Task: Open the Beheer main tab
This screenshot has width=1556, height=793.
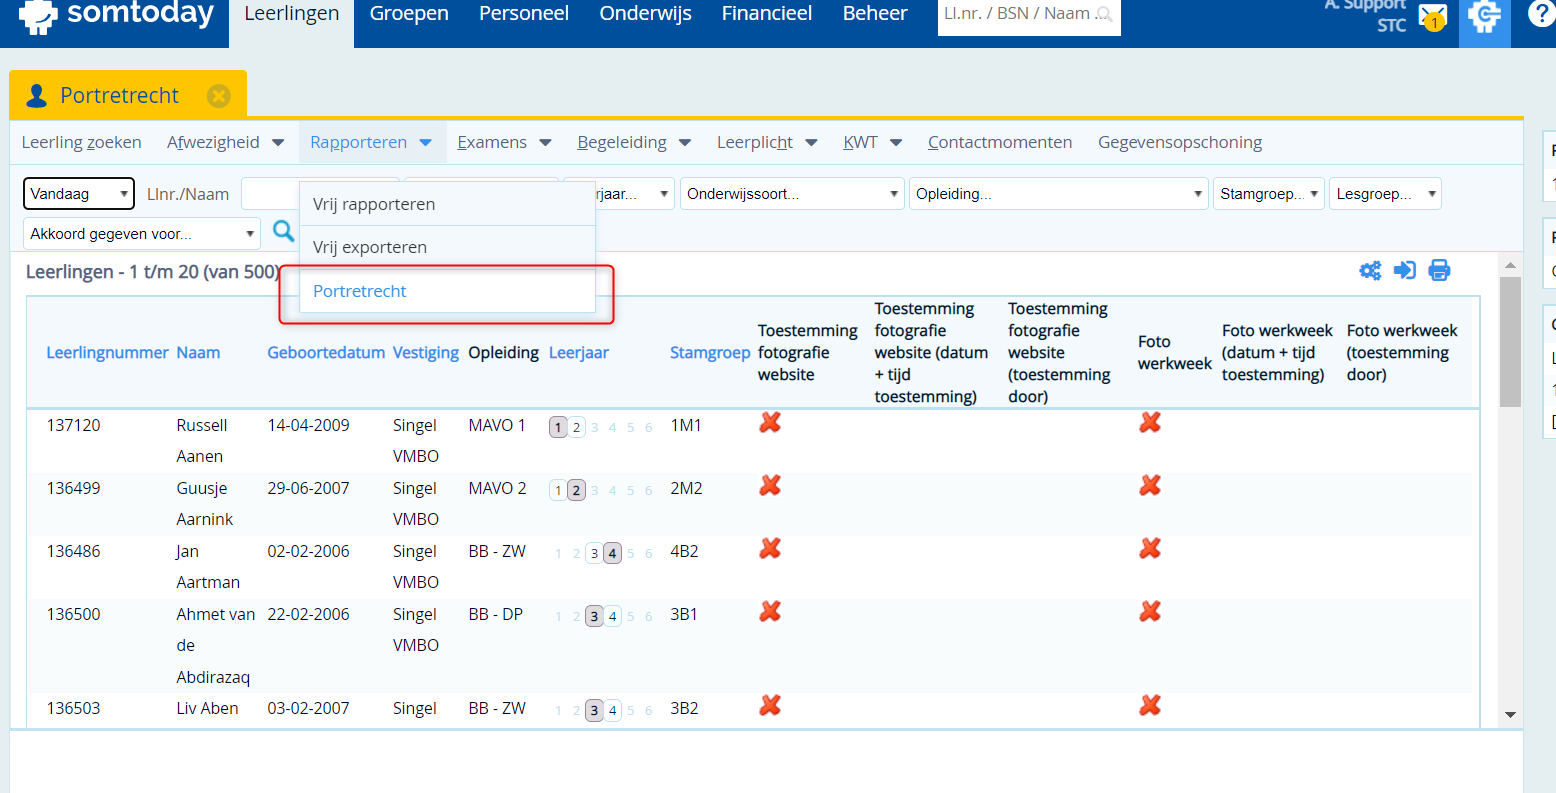Action: (875, 14)
